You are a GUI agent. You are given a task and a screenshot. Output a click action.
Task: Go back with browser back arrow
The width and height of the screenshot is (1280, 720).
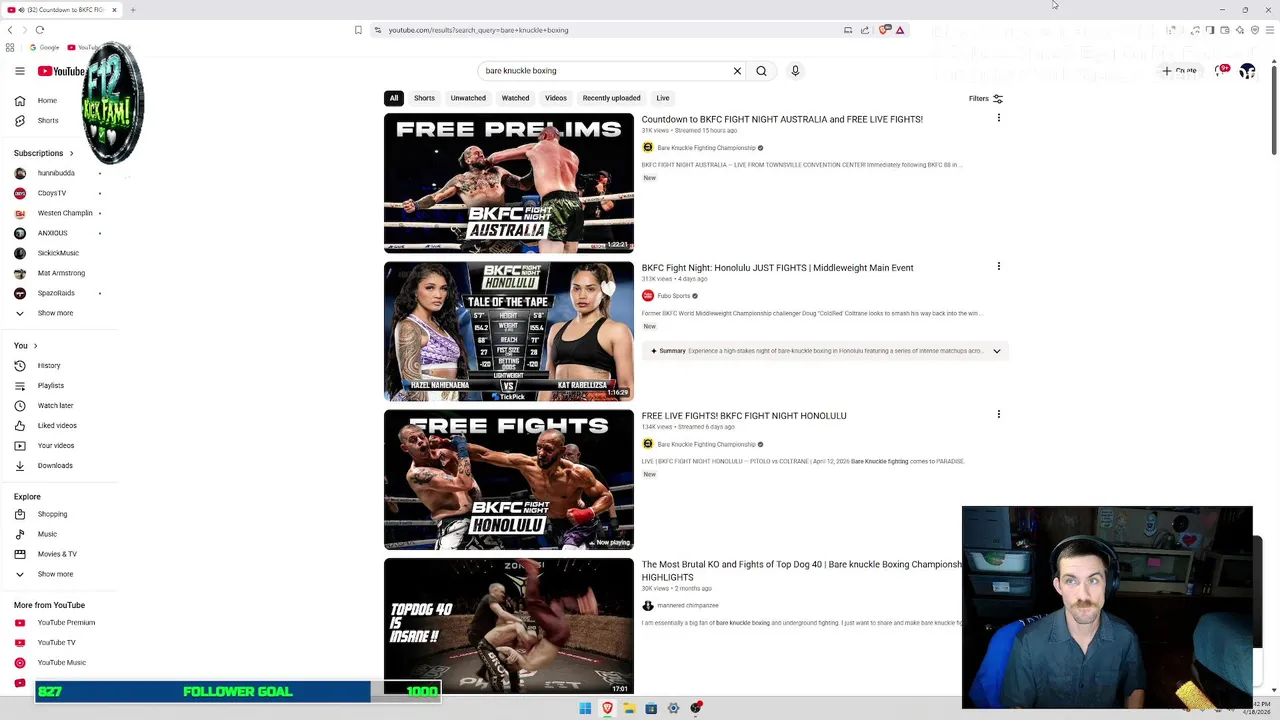10,30
